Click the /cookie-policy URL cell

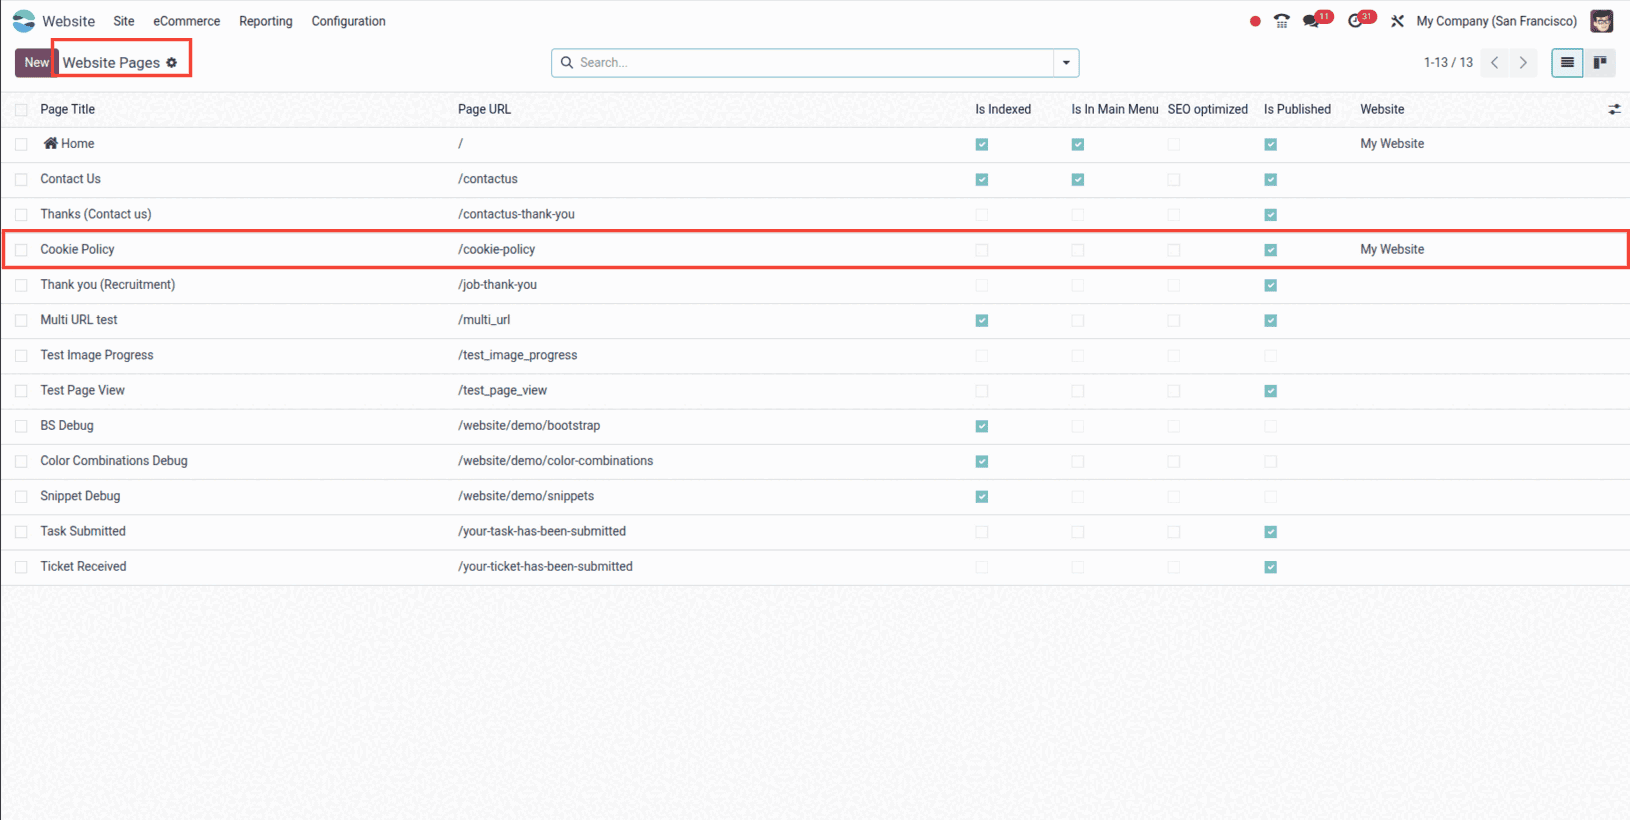pos(496,249)
